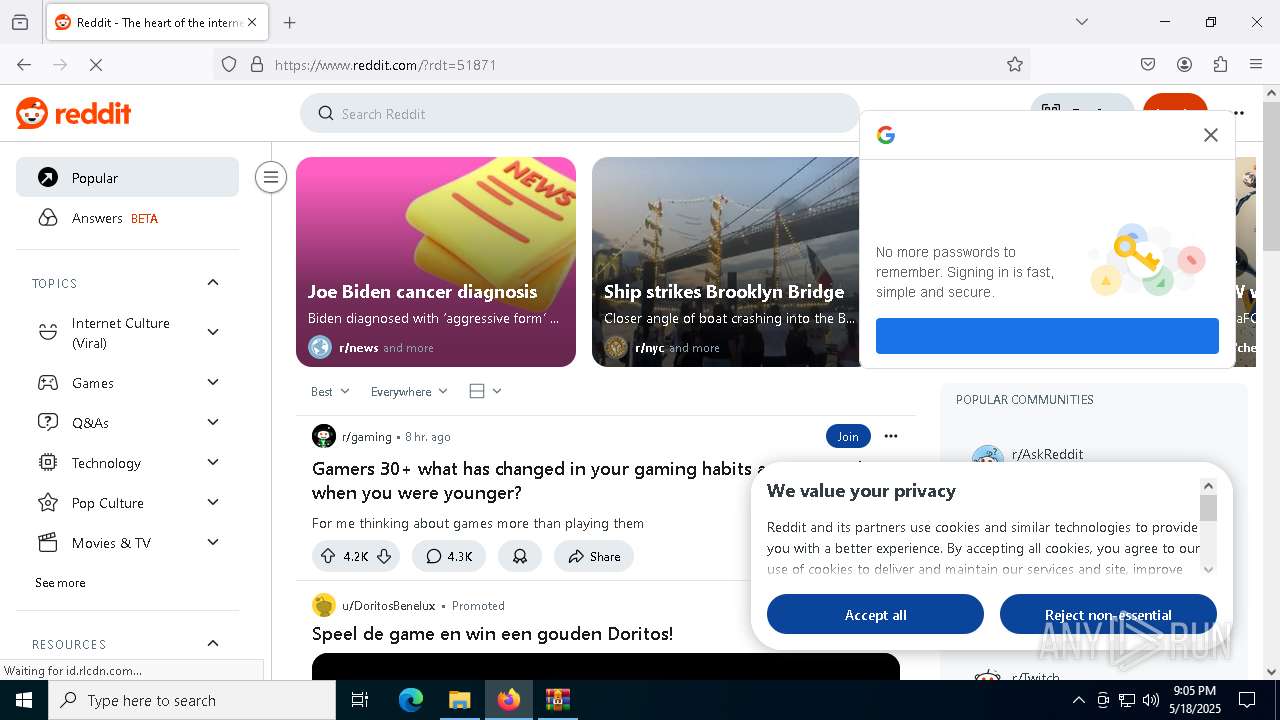This screenshot has height=720, width=1280.
Task: Collapse the Resources section
Action: point(213,643)
